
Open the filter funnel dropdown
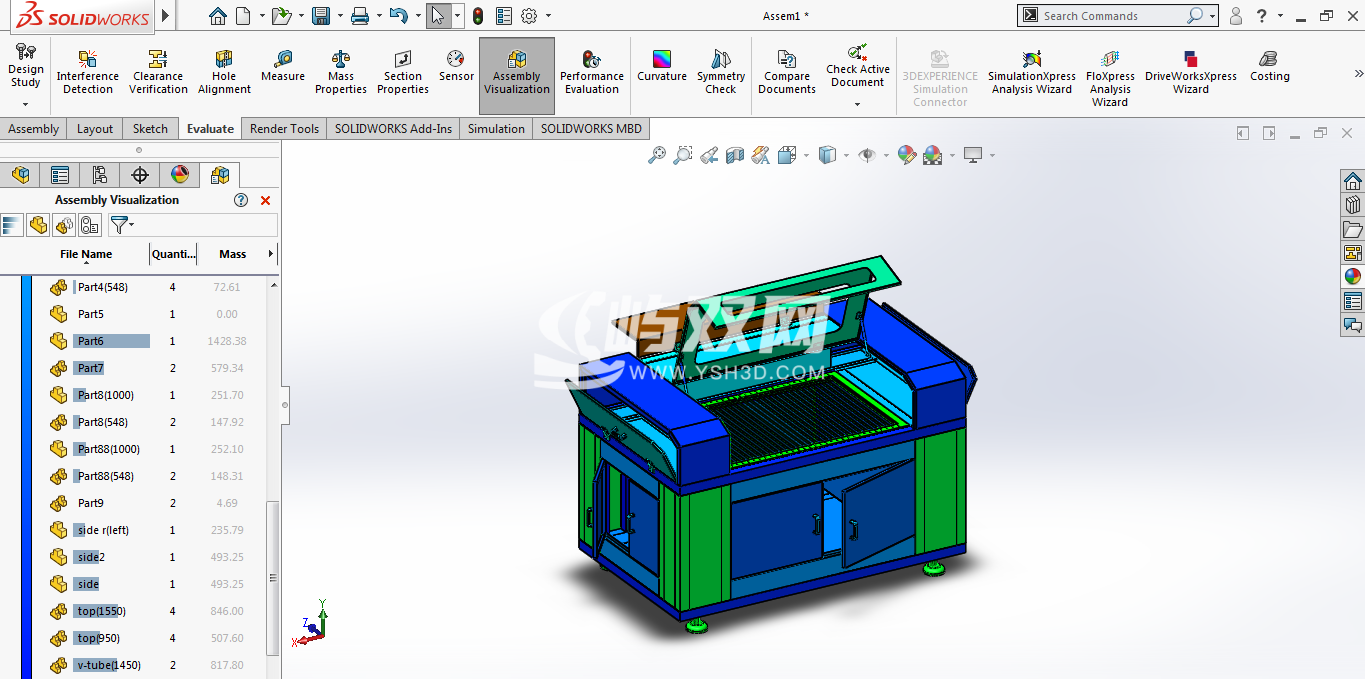tap(121, 225)
